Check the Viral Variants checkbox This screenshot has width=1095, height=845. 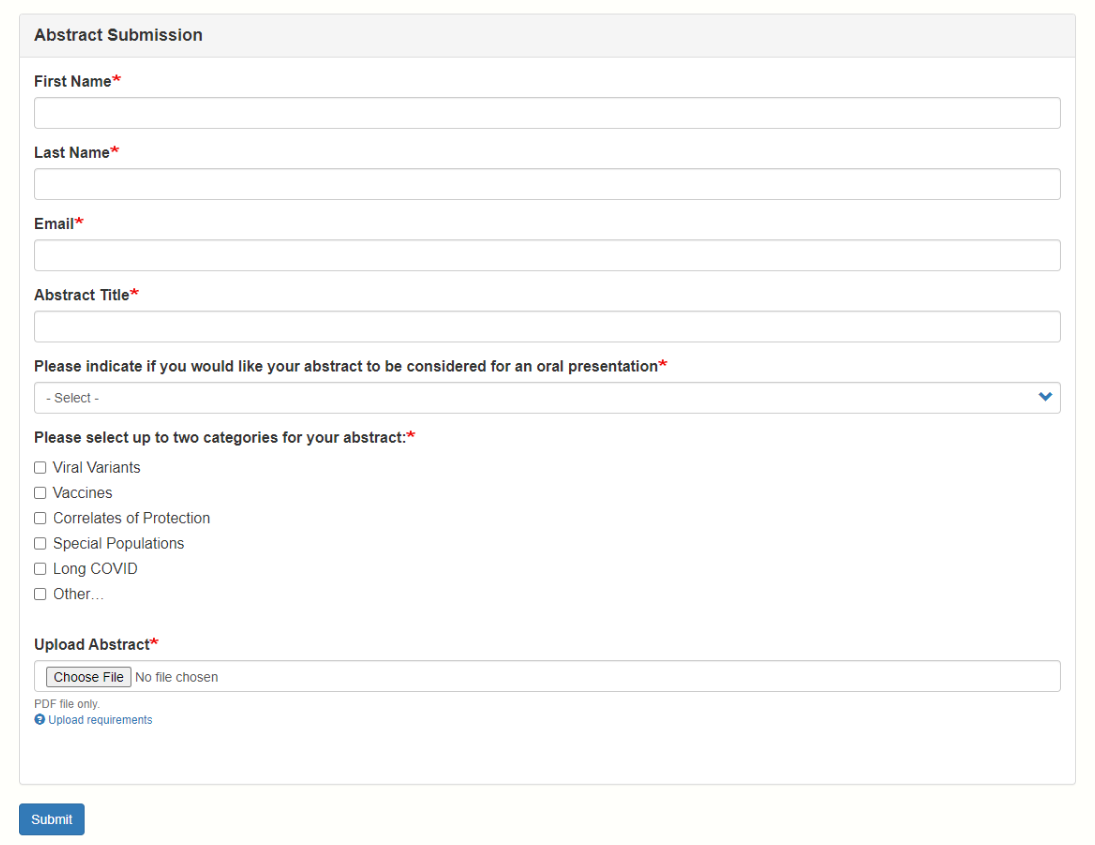pyautogui.click(x=40, y=468)
